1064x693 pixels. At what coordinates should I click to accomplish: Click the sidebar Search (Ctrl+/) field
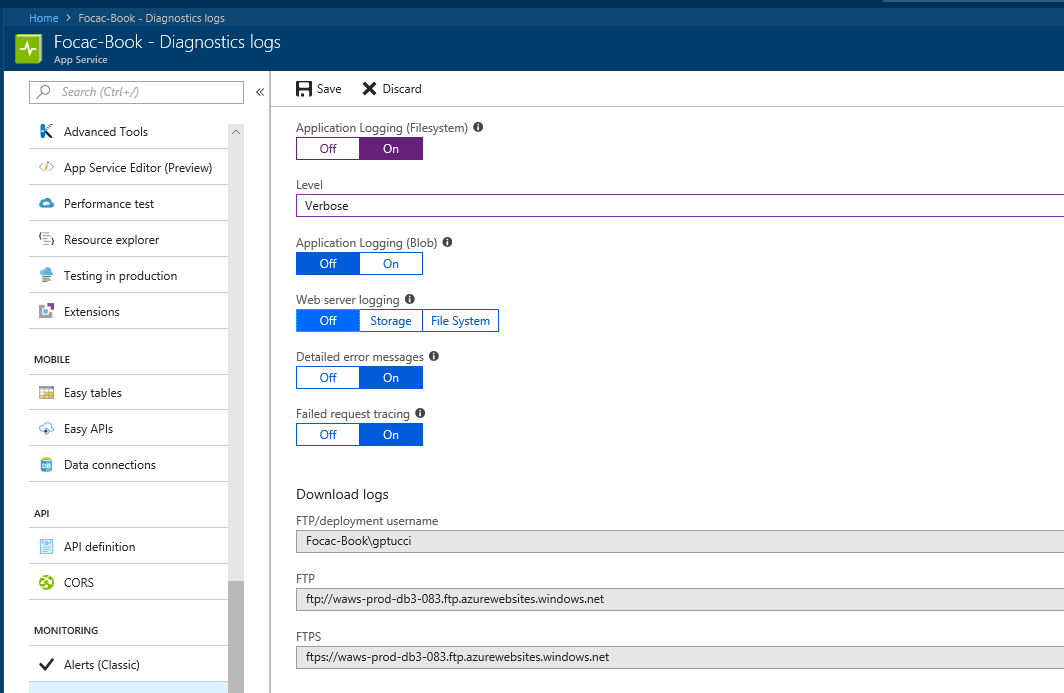(x=136, y=92)
